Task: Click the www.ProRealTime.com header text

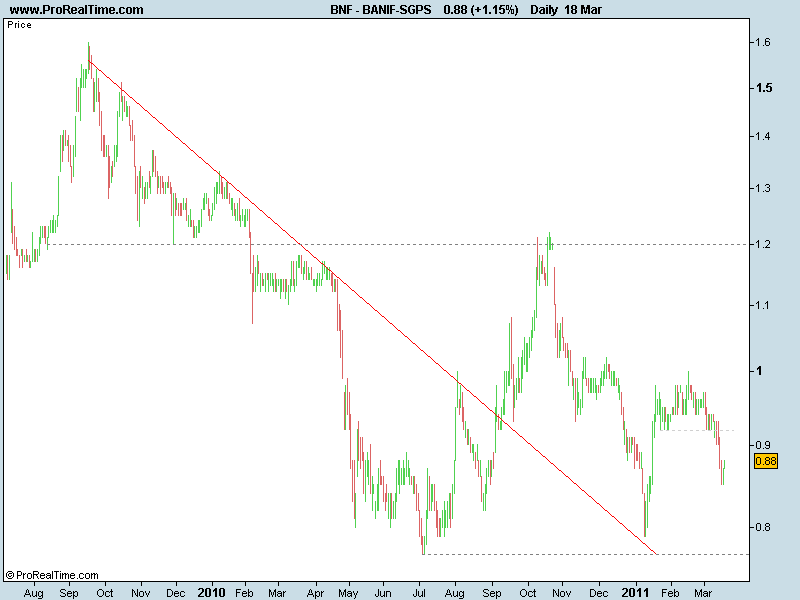Action: pyautogui.click(x=77, y=10)
